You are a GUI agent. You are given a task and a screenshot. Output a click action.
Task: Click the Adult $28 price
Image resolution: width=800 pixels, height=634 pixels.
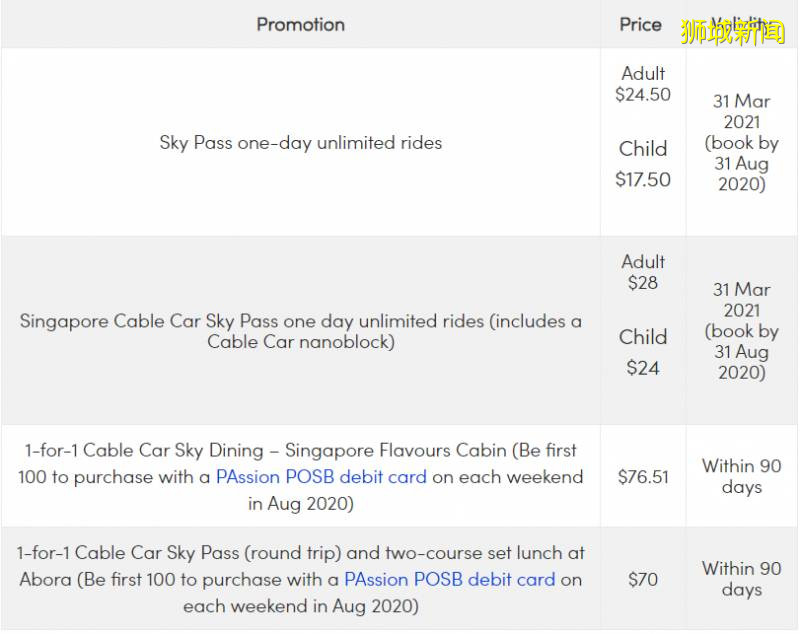[x=643, y=272]
